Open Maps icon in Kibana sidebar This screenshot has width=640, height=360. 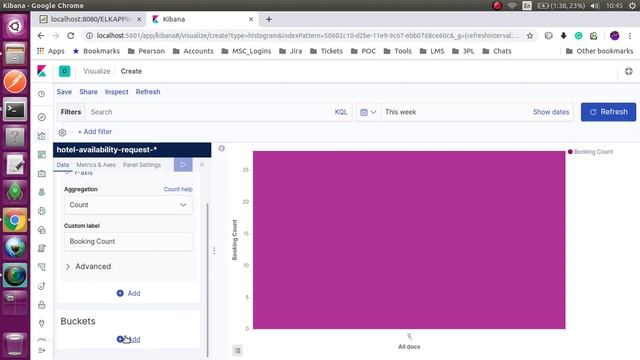click(x=42, y=192)
